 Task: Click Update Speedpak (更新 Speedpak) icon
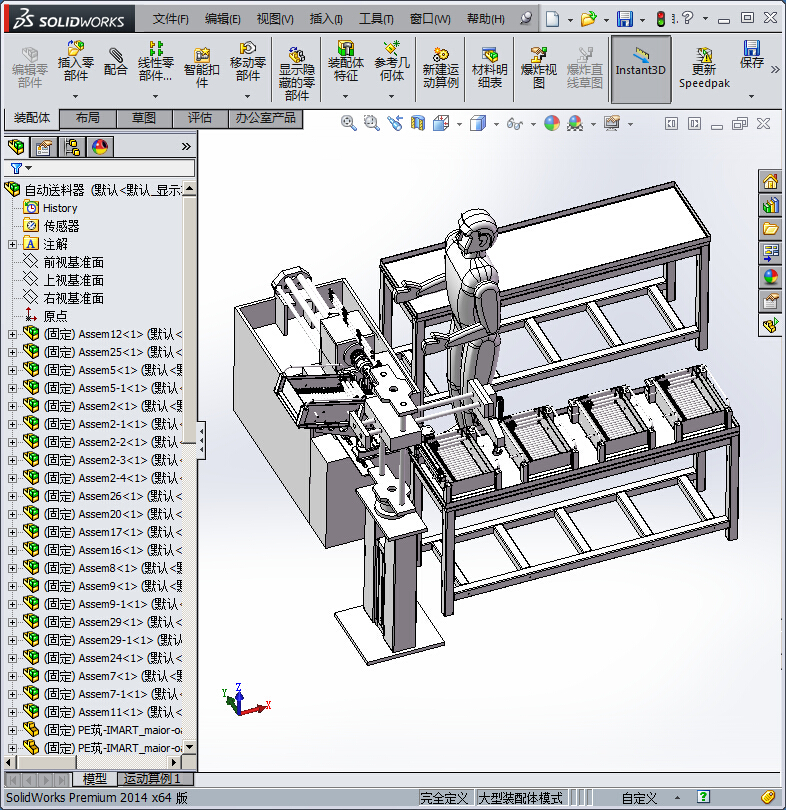[x=704, y=68]
